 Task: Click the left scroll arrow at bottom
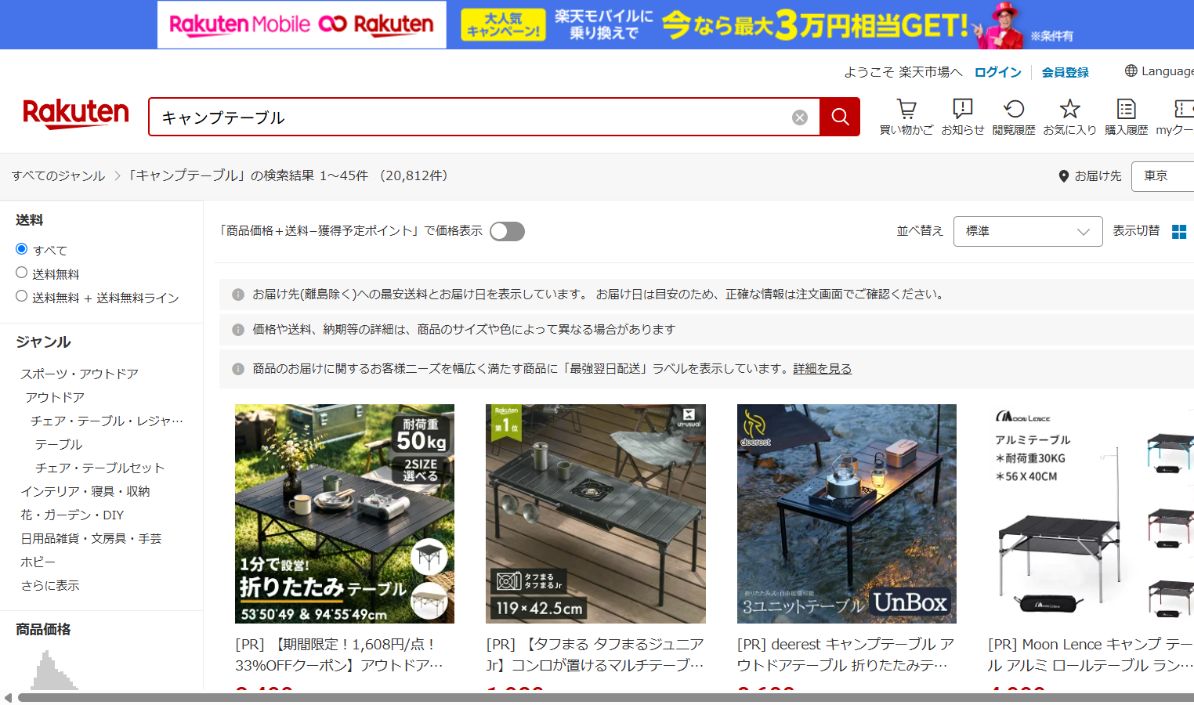[x=8, y=697]
